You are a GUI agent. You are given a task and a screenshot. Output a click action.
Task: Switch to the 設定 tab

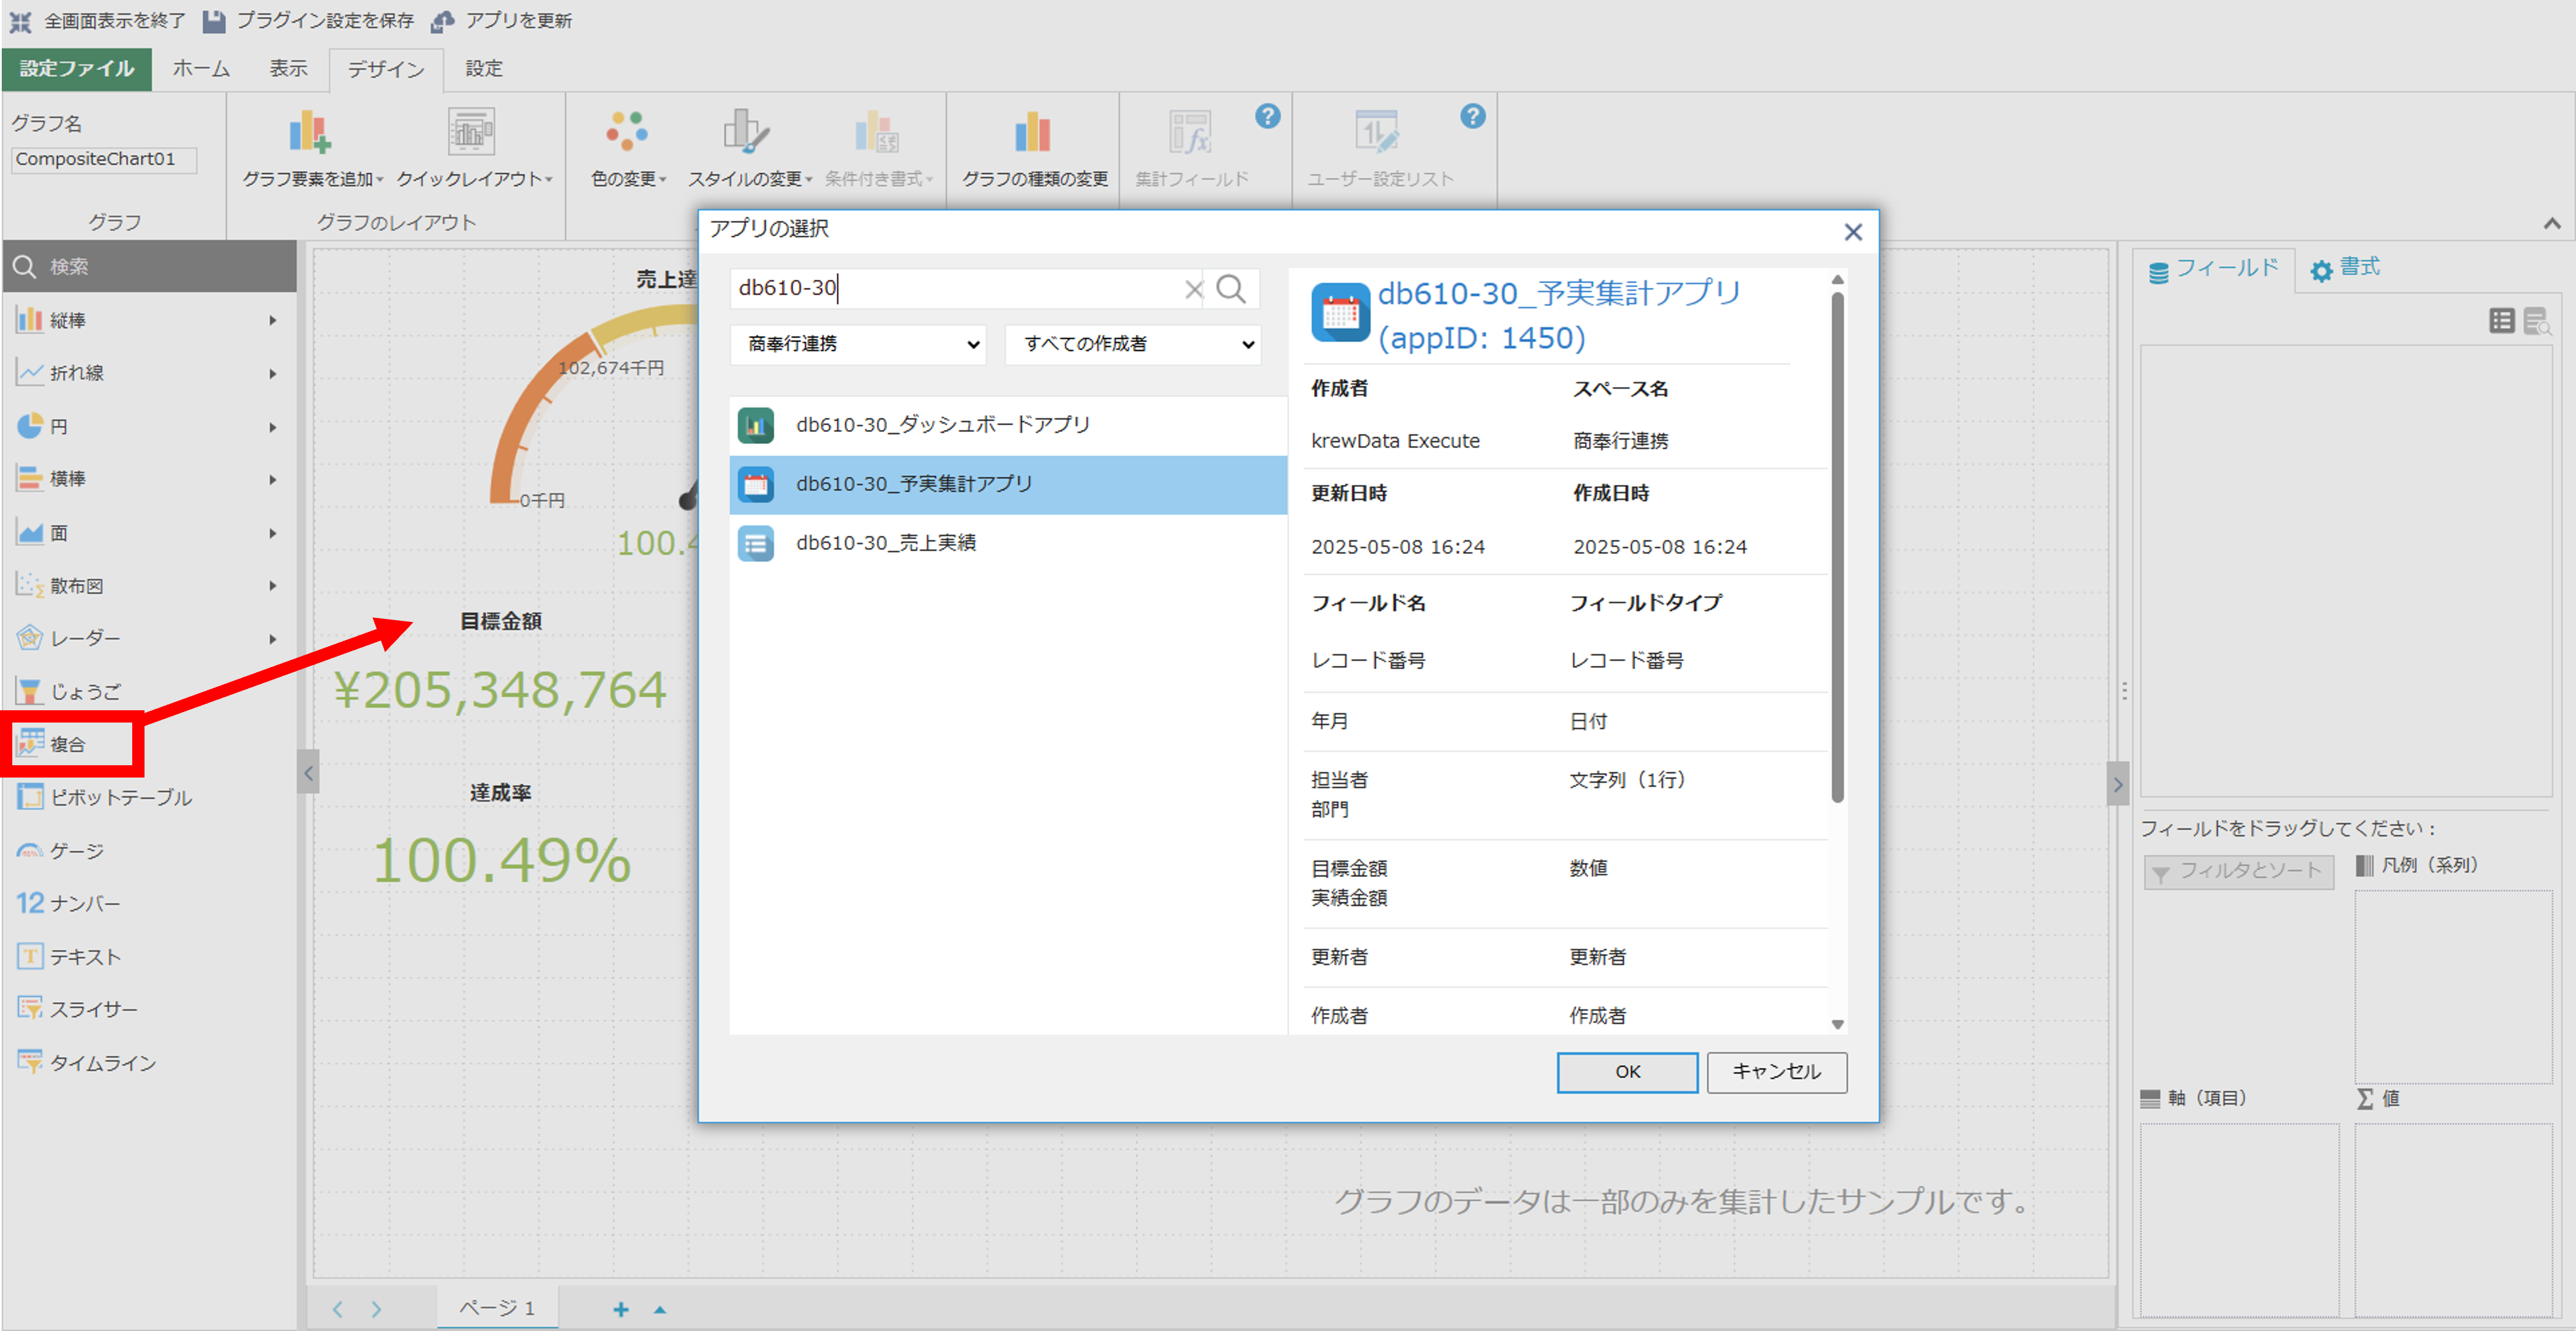(x=484, y=69)
